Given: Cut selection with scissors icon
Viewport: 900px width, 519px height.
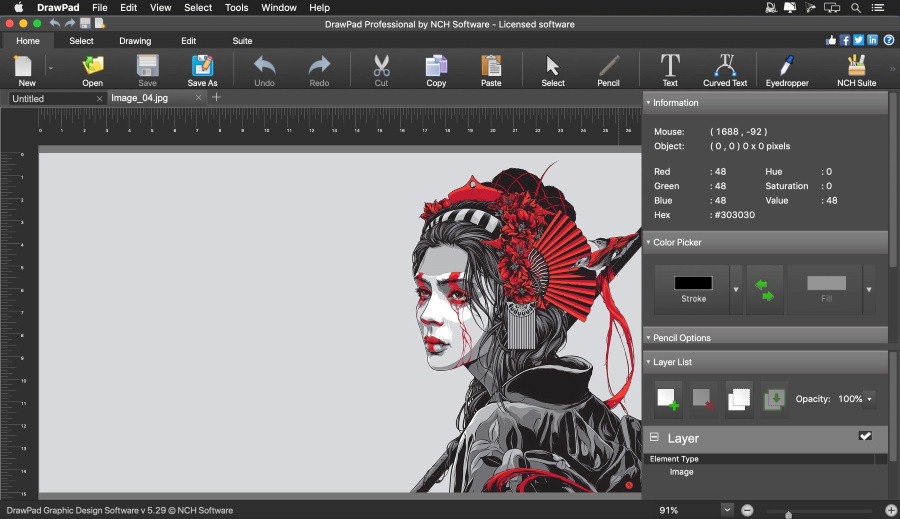Looking at the screenshot, I should [x=381, y=70].
